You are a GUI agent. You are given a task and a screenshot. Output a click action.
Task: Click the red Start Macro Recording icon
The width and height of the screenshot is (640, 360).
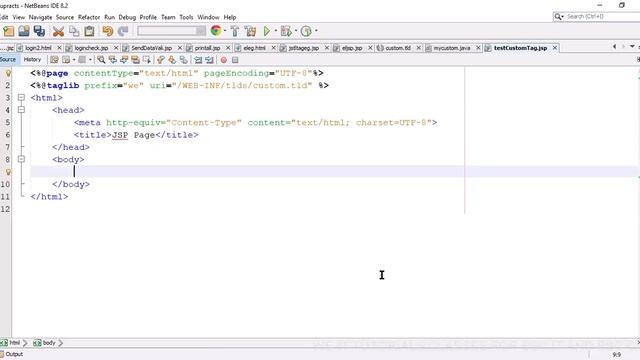coord(224,60)
